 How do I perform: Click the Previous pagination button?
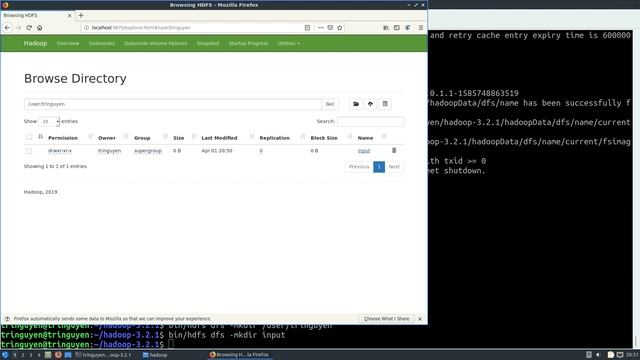359,167
